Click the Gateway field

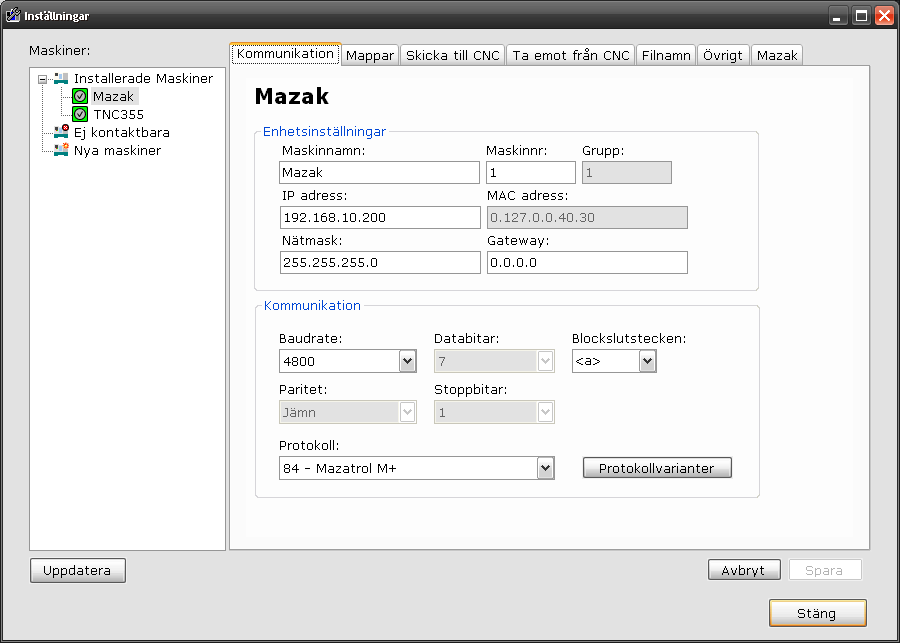click(x=587, y=262)
